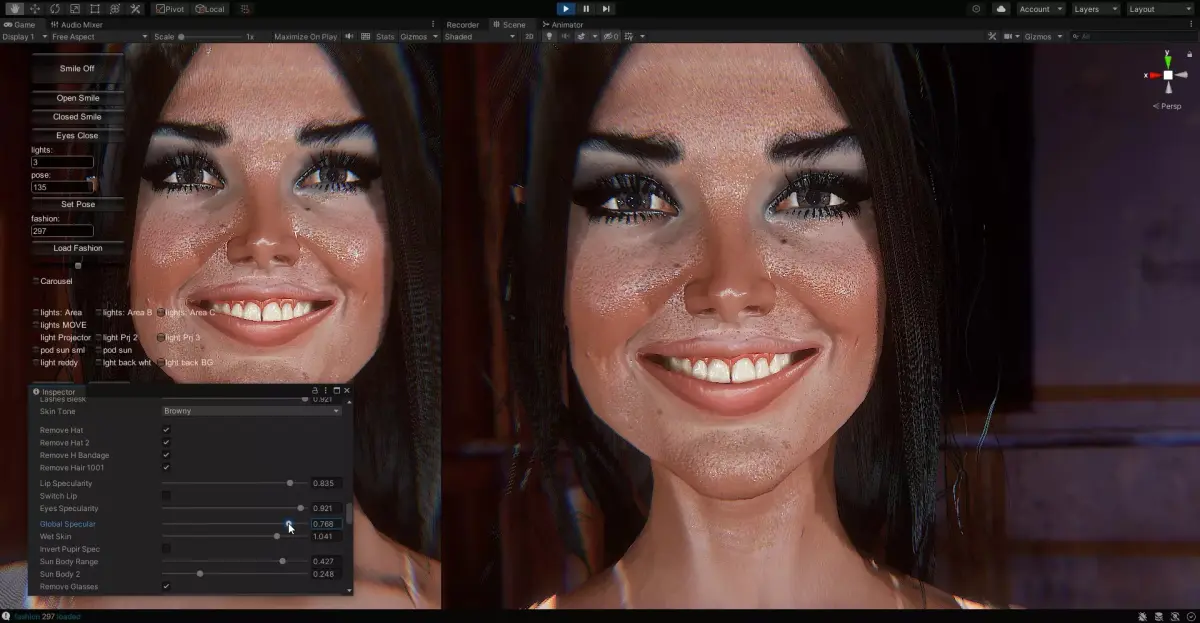The height and width of the screenshot is (623, 1200).
Task: Select the combined Transform tool
Action: pyautogui.click(x=114, y=9)
